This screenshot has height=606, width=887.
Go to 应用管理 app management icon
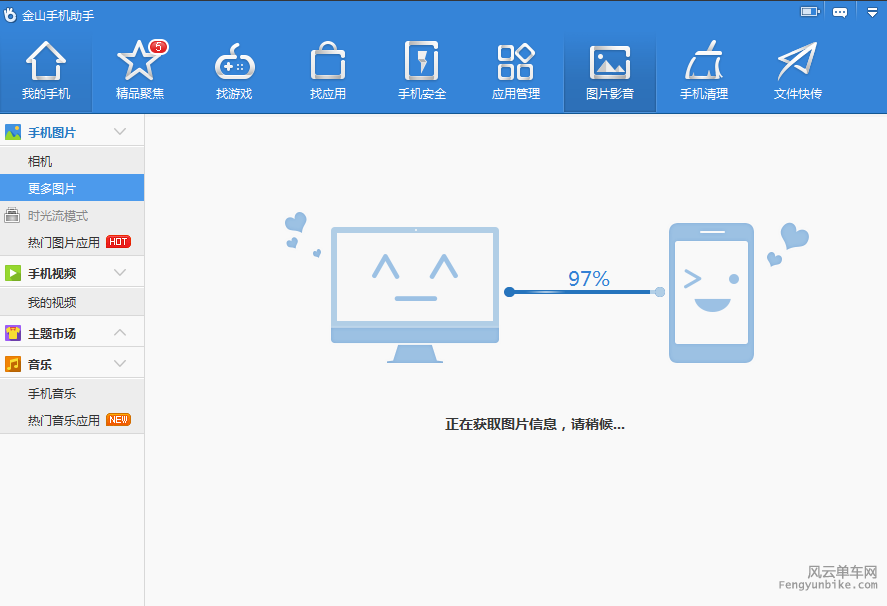coord(516,63)
